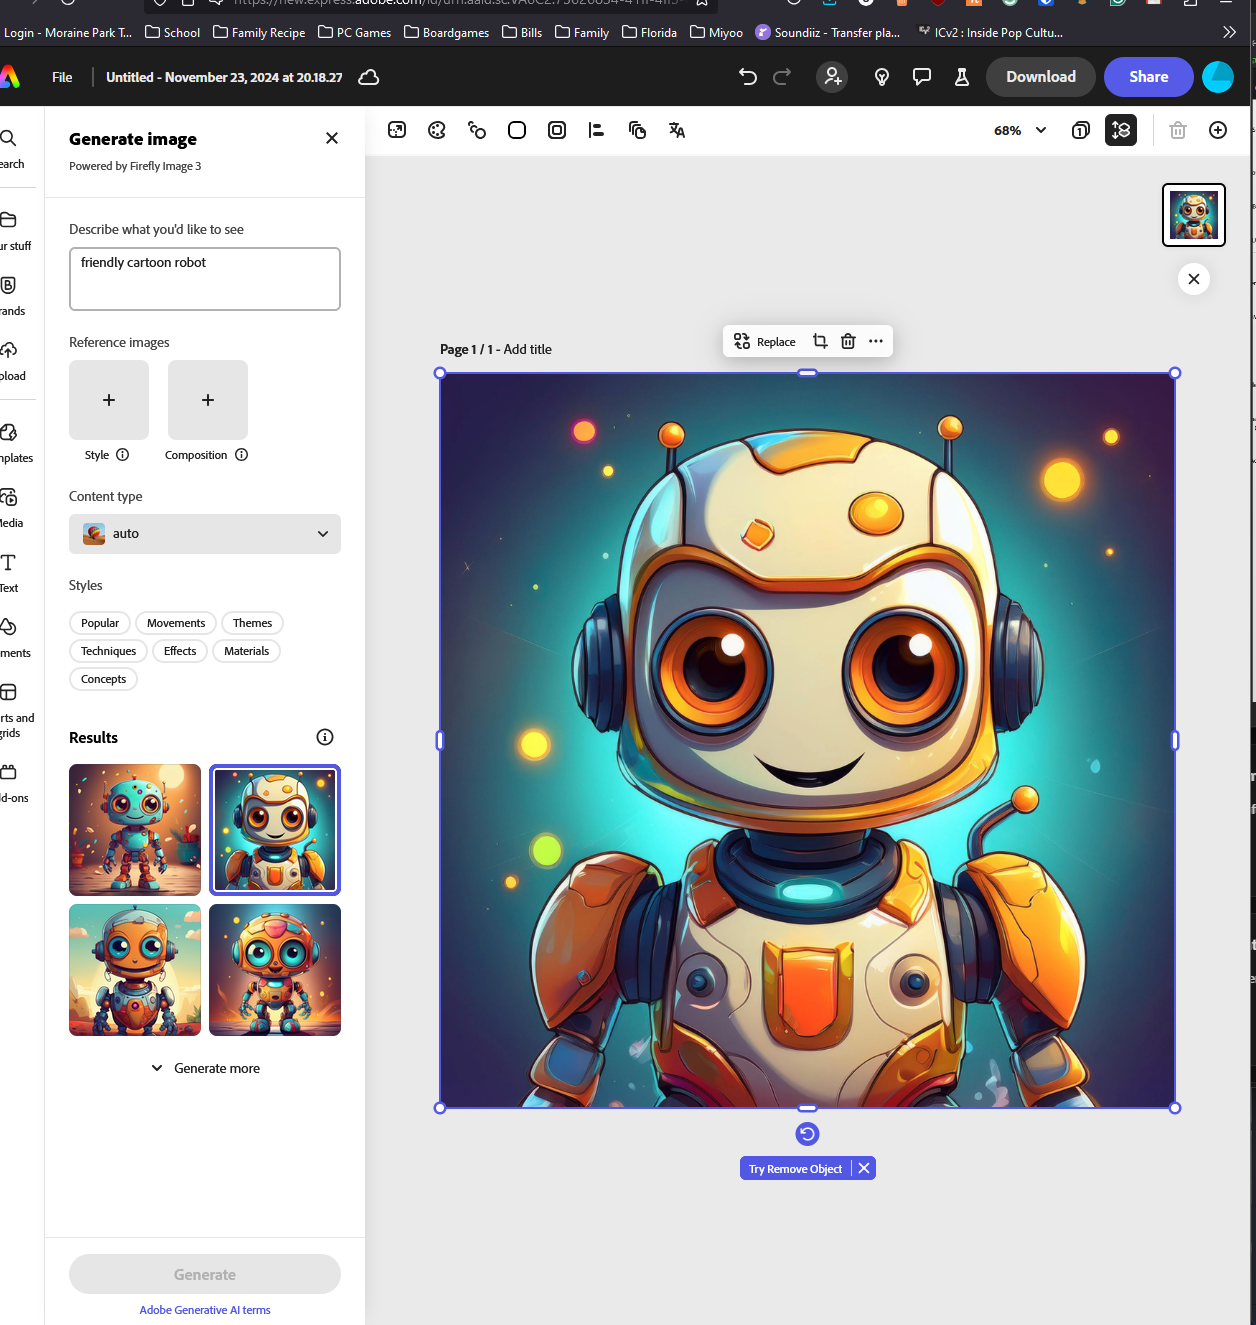
Task: Click the lightbulb icon in header
Action: coord(882,77)
